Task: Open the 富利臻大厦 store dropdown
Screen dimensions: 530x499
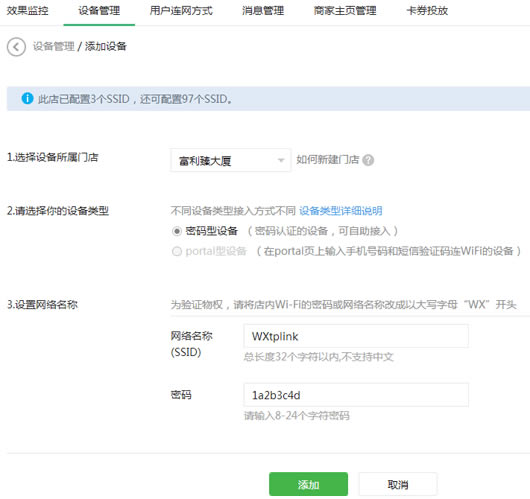Action: coord(230,160)
